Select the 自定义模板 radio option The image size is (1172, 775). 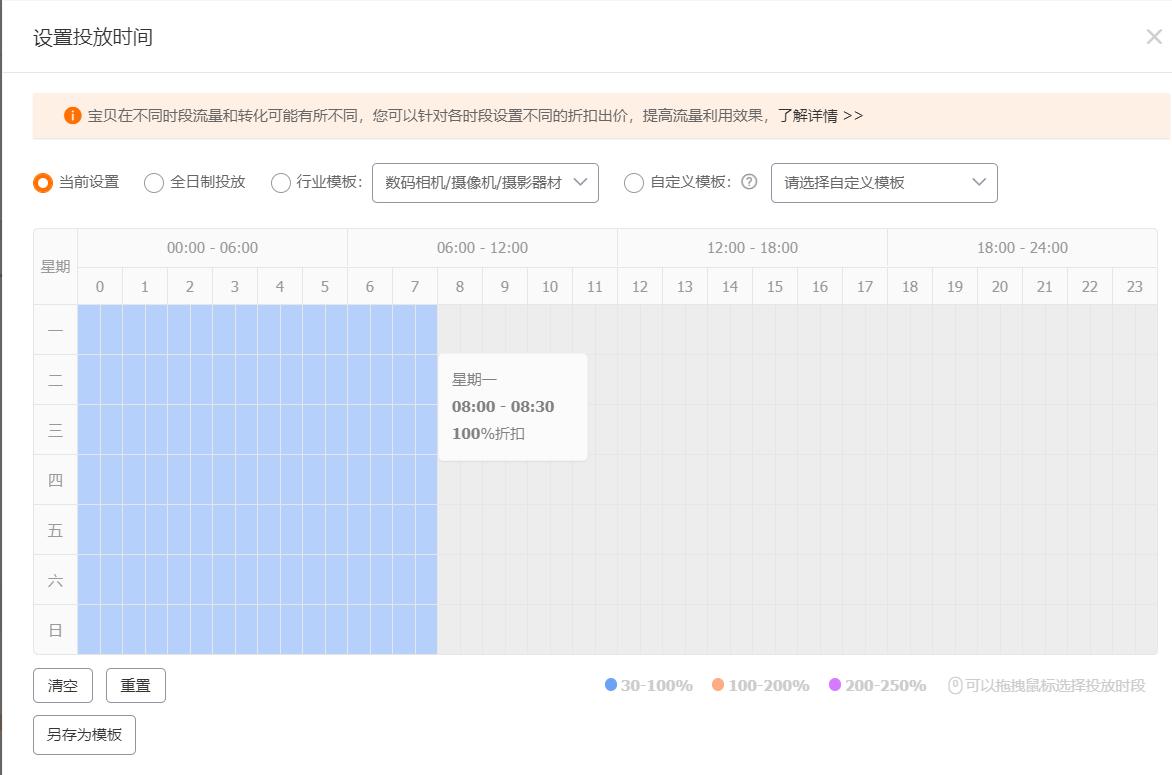pyautogui.click(x=634, y=183)
